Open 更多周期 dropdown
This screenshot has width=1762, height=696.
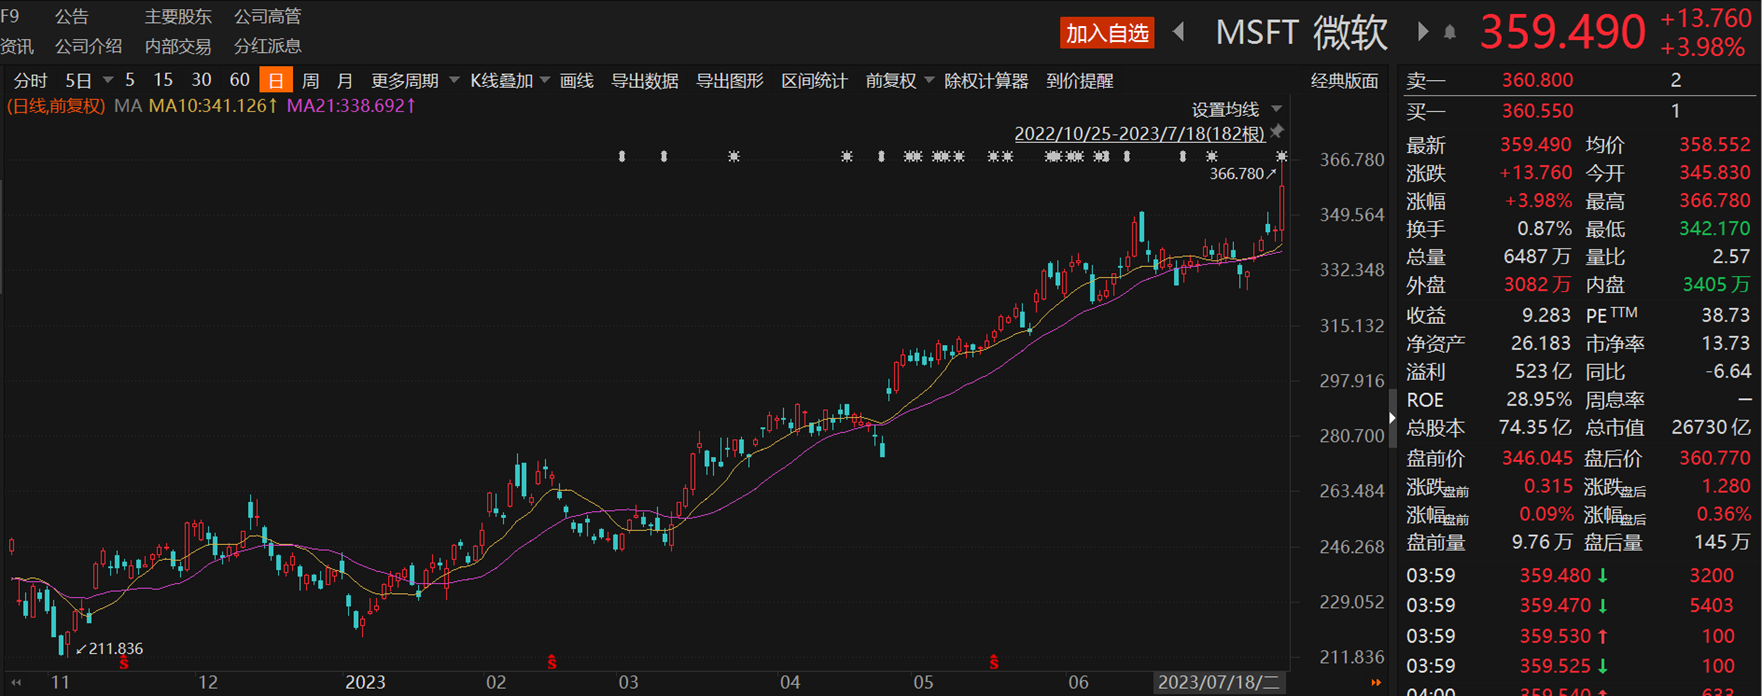[414, 81]
